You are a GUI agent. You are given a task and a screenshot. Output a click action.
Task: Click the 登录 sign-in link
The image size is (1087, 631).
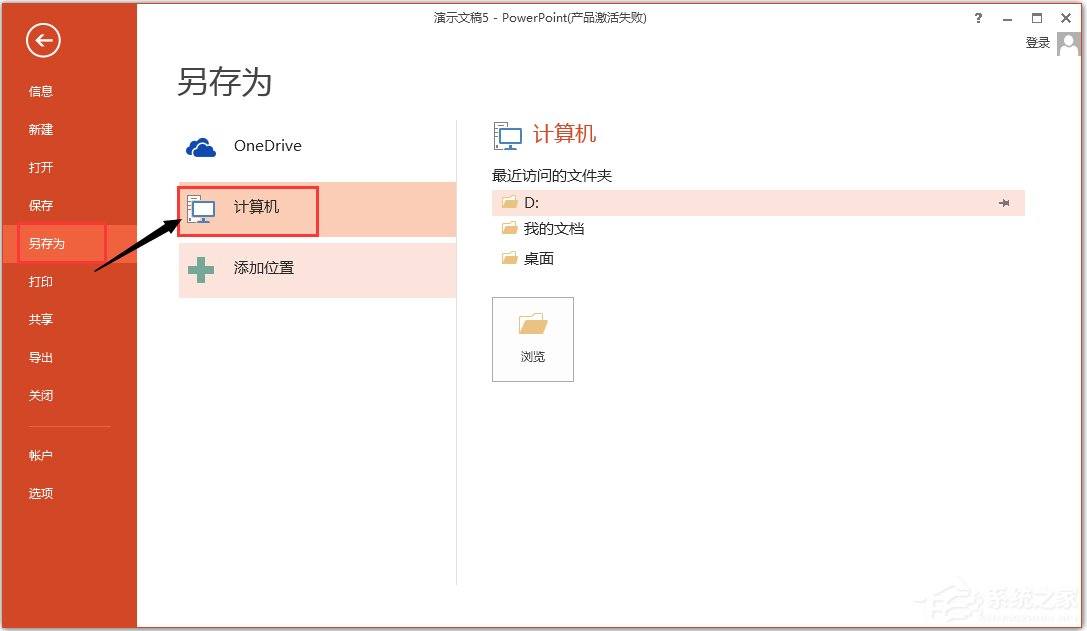pyautogui.click(x=1038, y=42)
